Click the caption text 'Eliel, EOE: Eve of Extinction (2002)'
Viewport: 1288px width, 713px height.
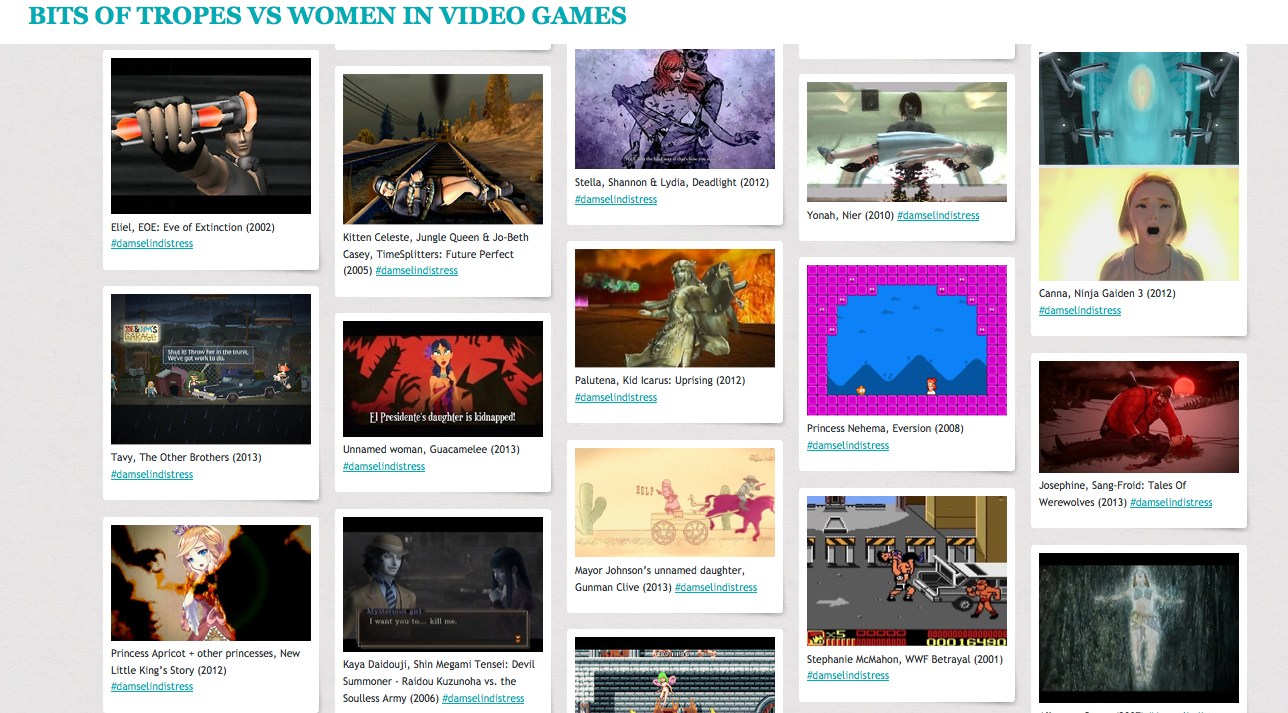193,227
